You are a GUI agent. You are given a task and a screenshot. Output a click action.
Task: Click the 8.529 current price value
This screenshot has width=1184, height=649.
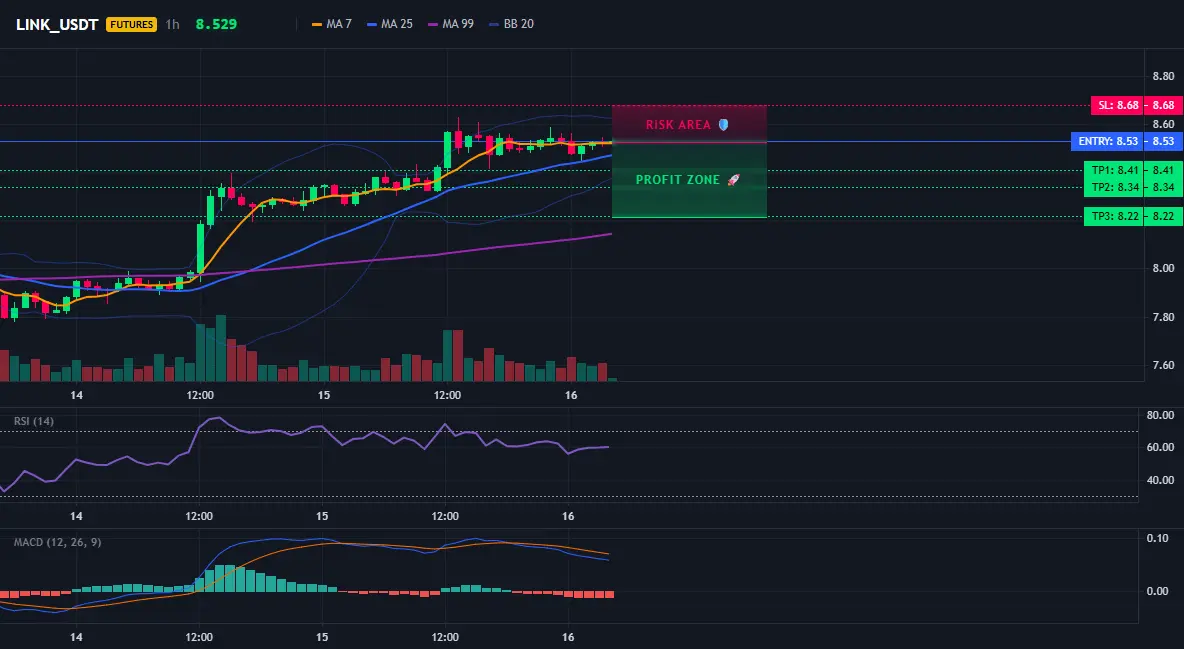click(216, 24)
